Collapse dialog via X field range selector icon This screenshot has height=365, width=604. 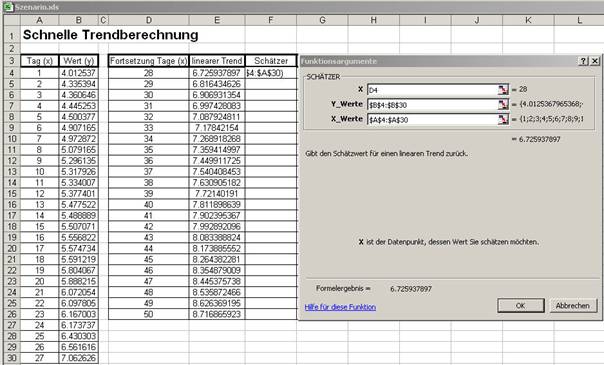(x=503, y=90)
